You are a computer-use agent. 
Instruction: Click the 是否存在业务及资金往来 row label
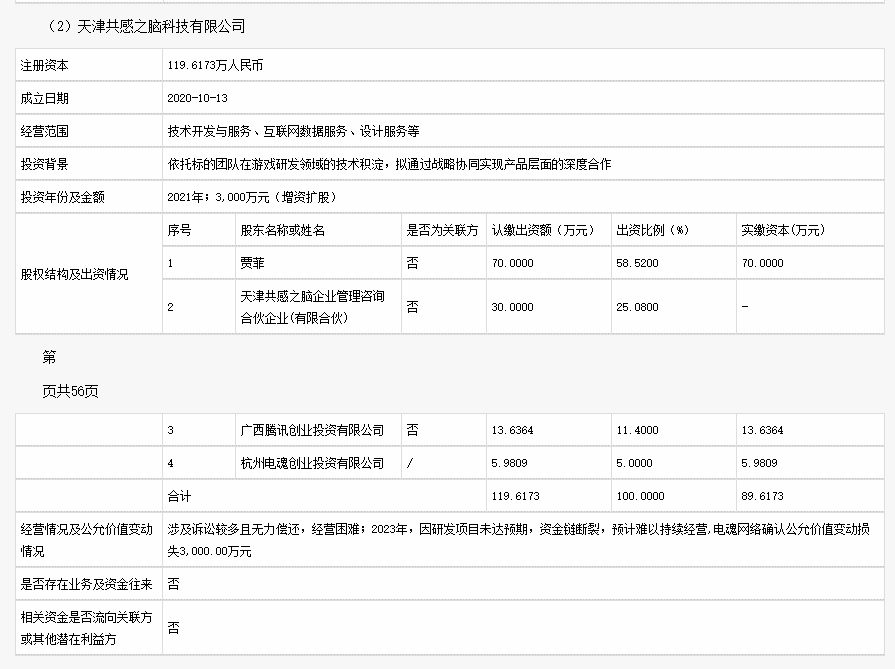tap(87, 585)
